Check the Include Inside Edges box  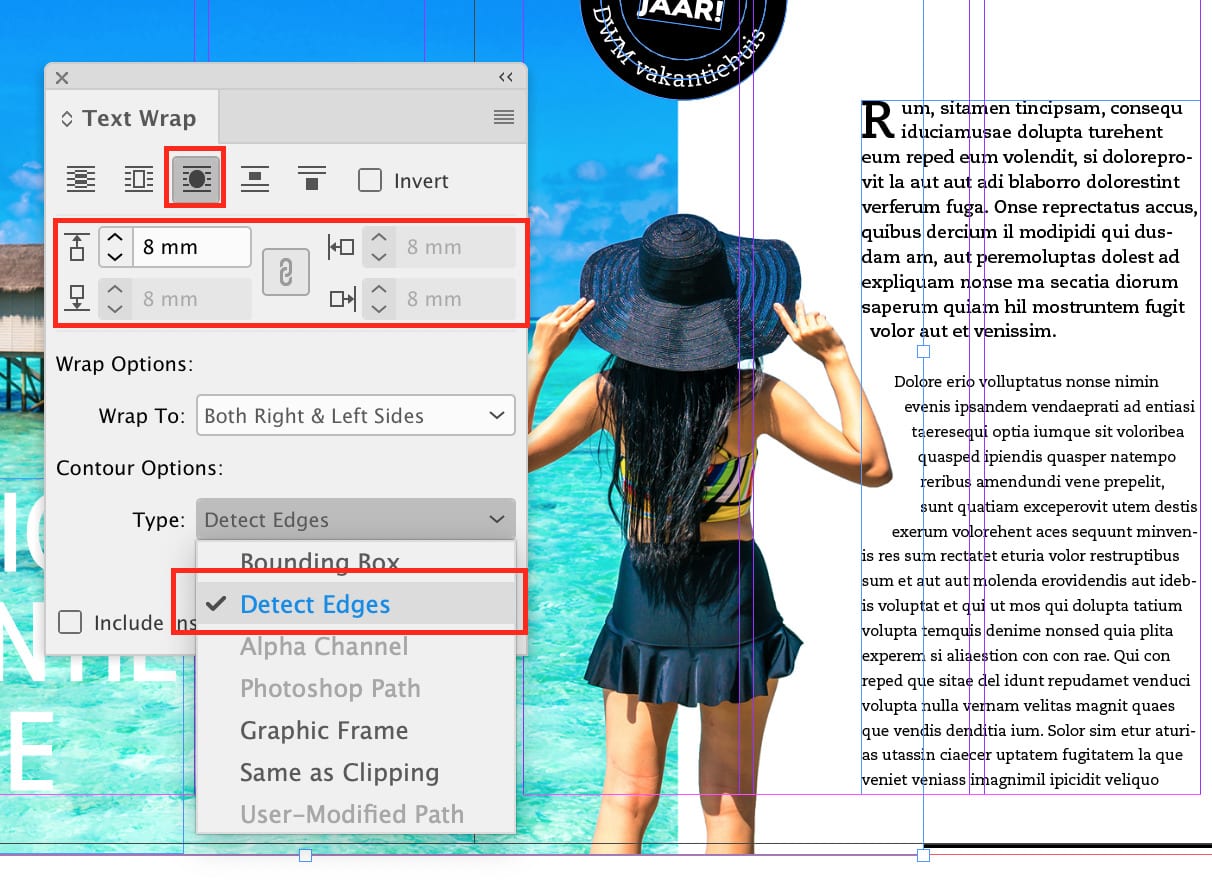tap(70, 622)
